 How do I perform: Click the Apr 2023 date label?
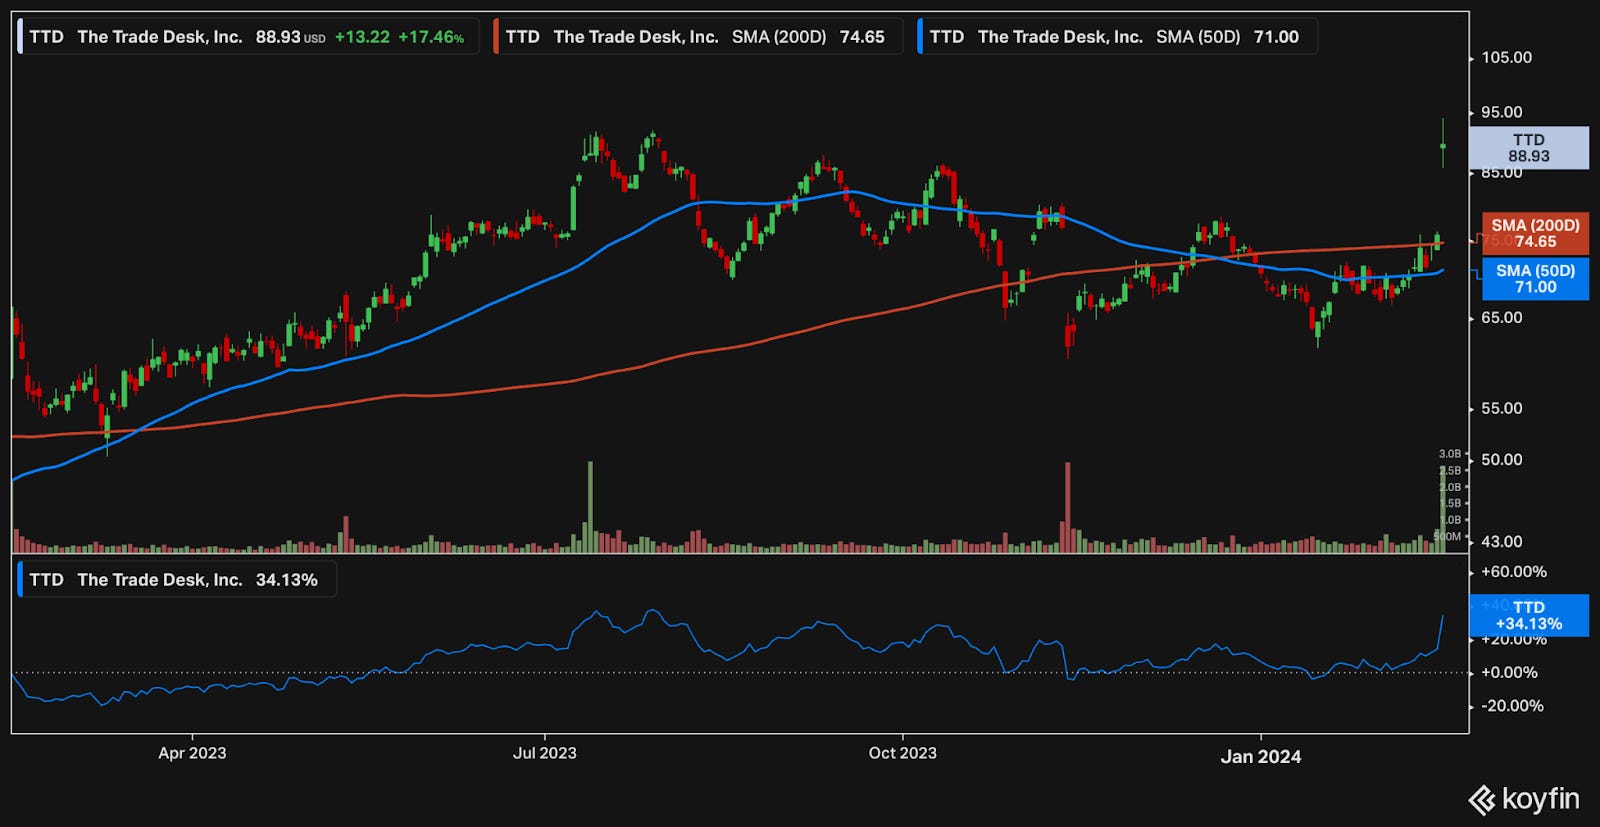(192, 753)
